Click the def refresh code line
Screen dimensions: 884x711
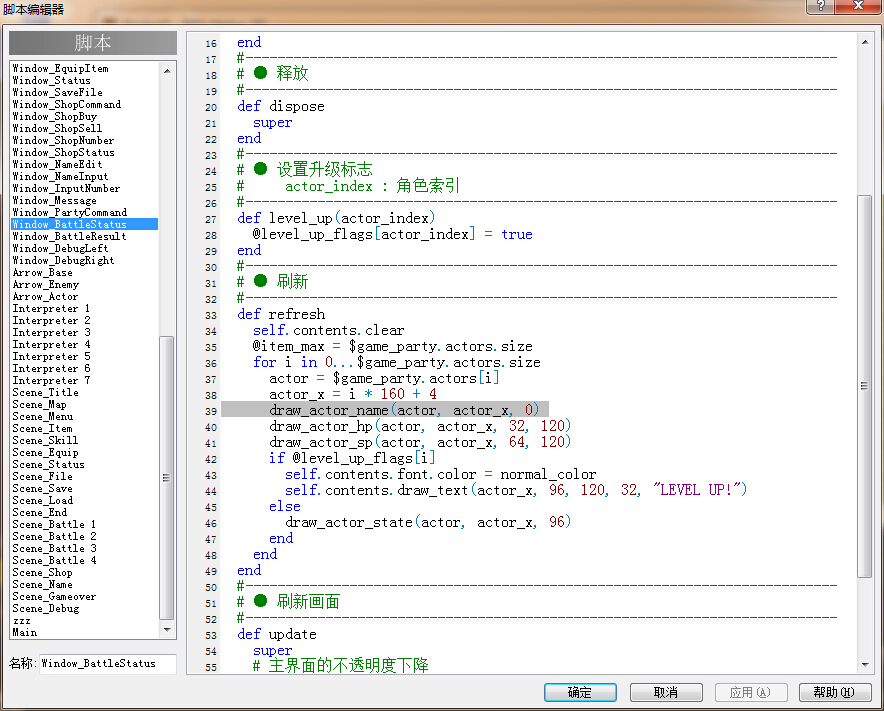click(x=281, y=314)
